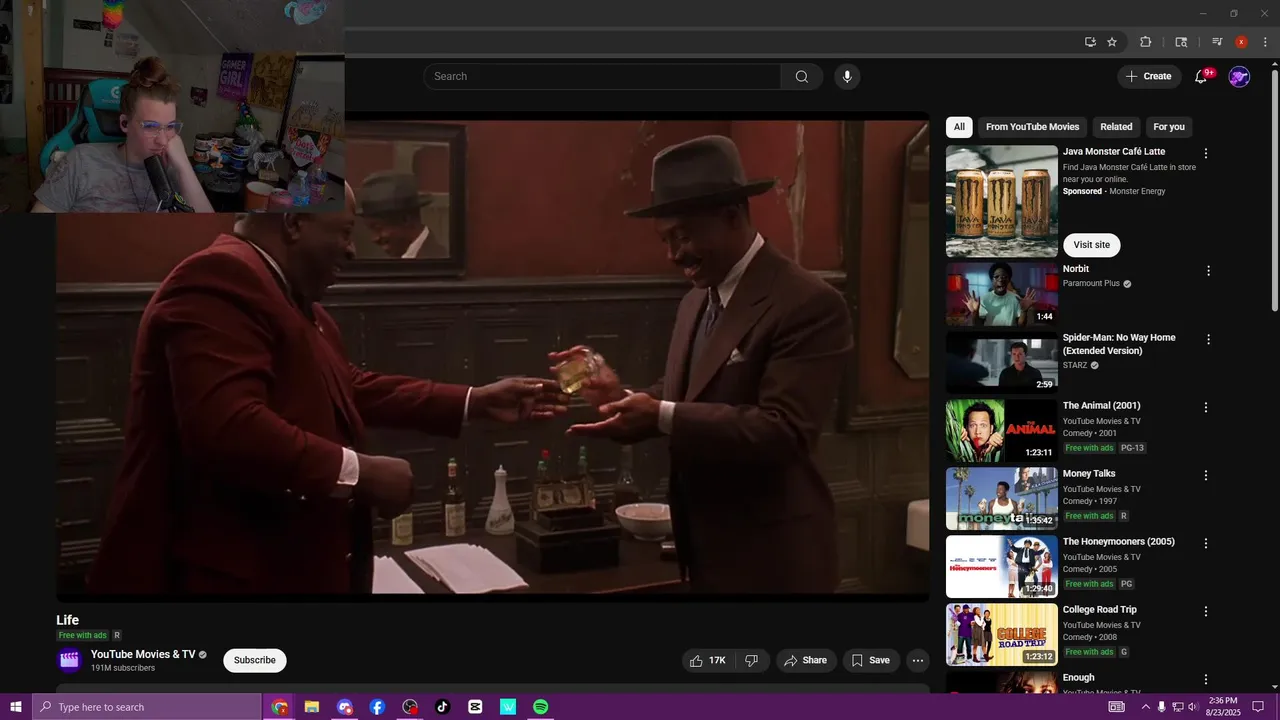Click the College Road Trip title
The height and width of the screenshot is (720, 1280).
(x=1100, y=610)
